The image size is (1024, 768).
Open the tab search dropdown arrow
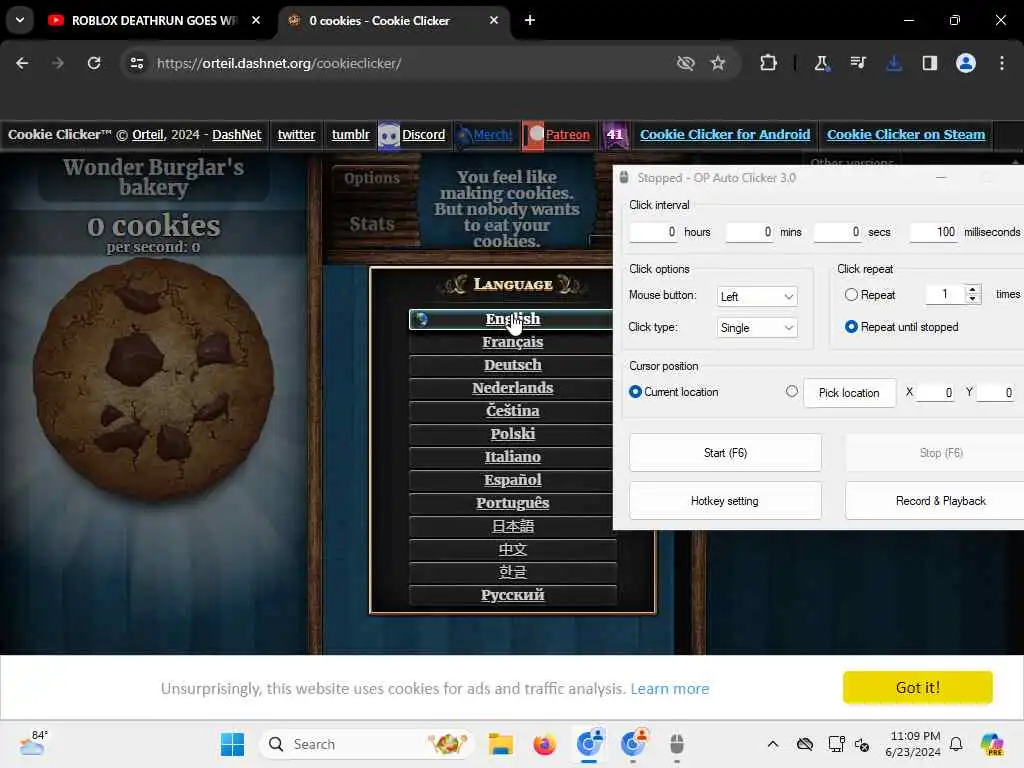click(20, 20)
